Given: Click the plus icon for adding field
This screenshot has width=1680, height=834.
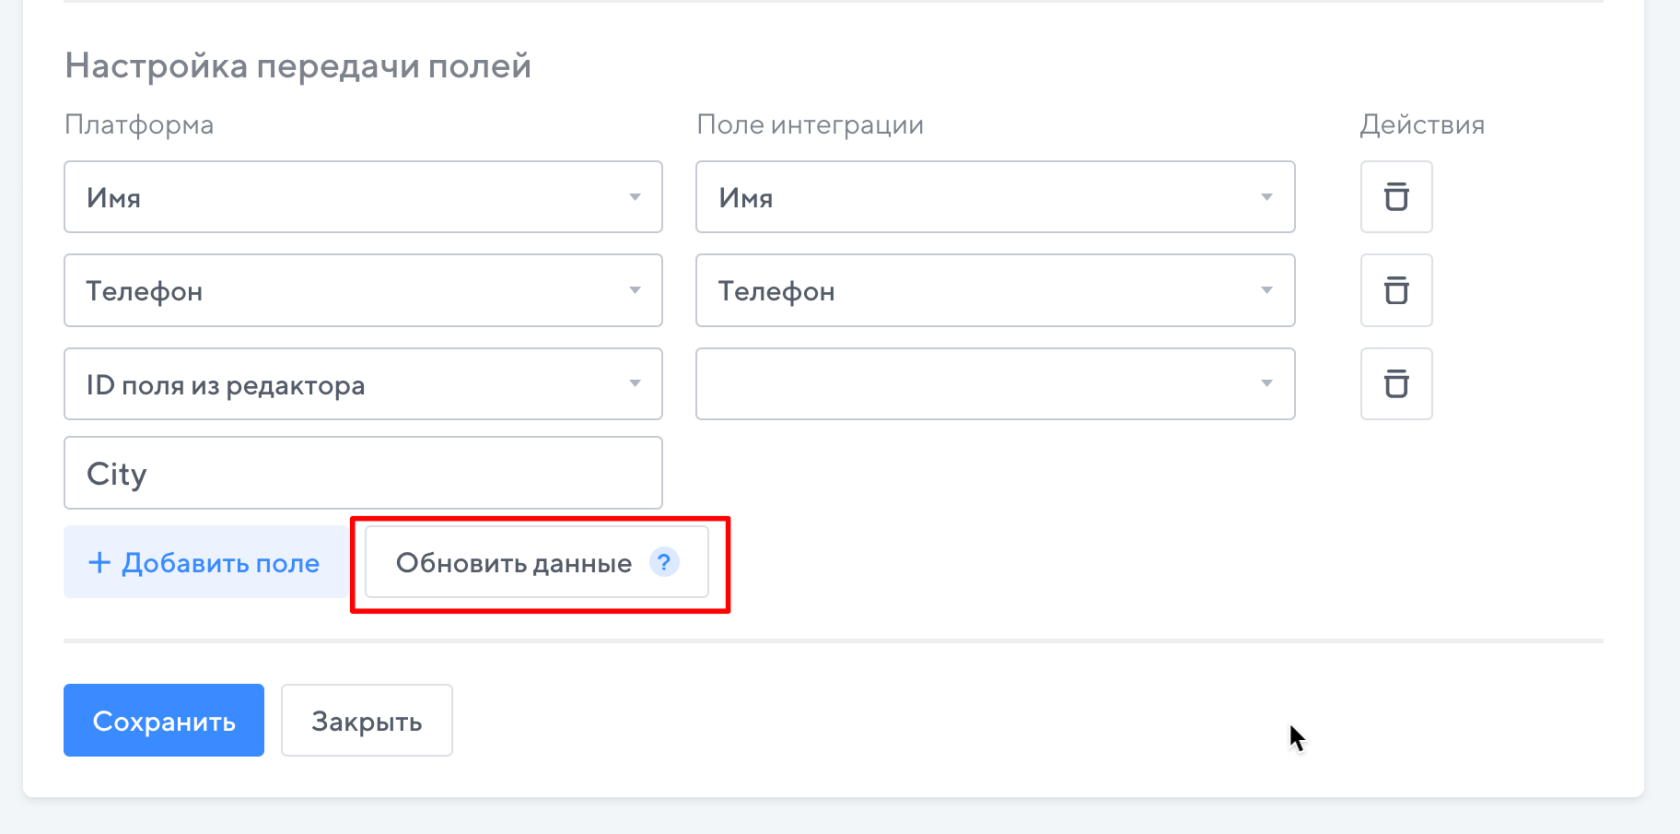Looking at the screenshot, I should [x=99, y=562].
